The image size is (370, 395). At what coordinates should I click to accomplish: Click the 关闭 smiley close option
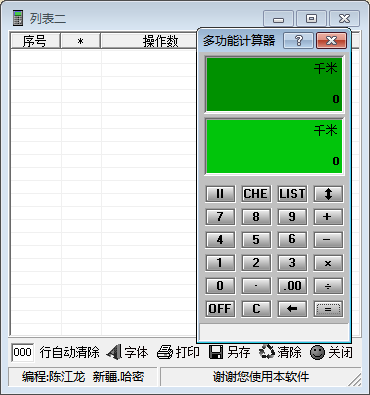click(331, 352)
